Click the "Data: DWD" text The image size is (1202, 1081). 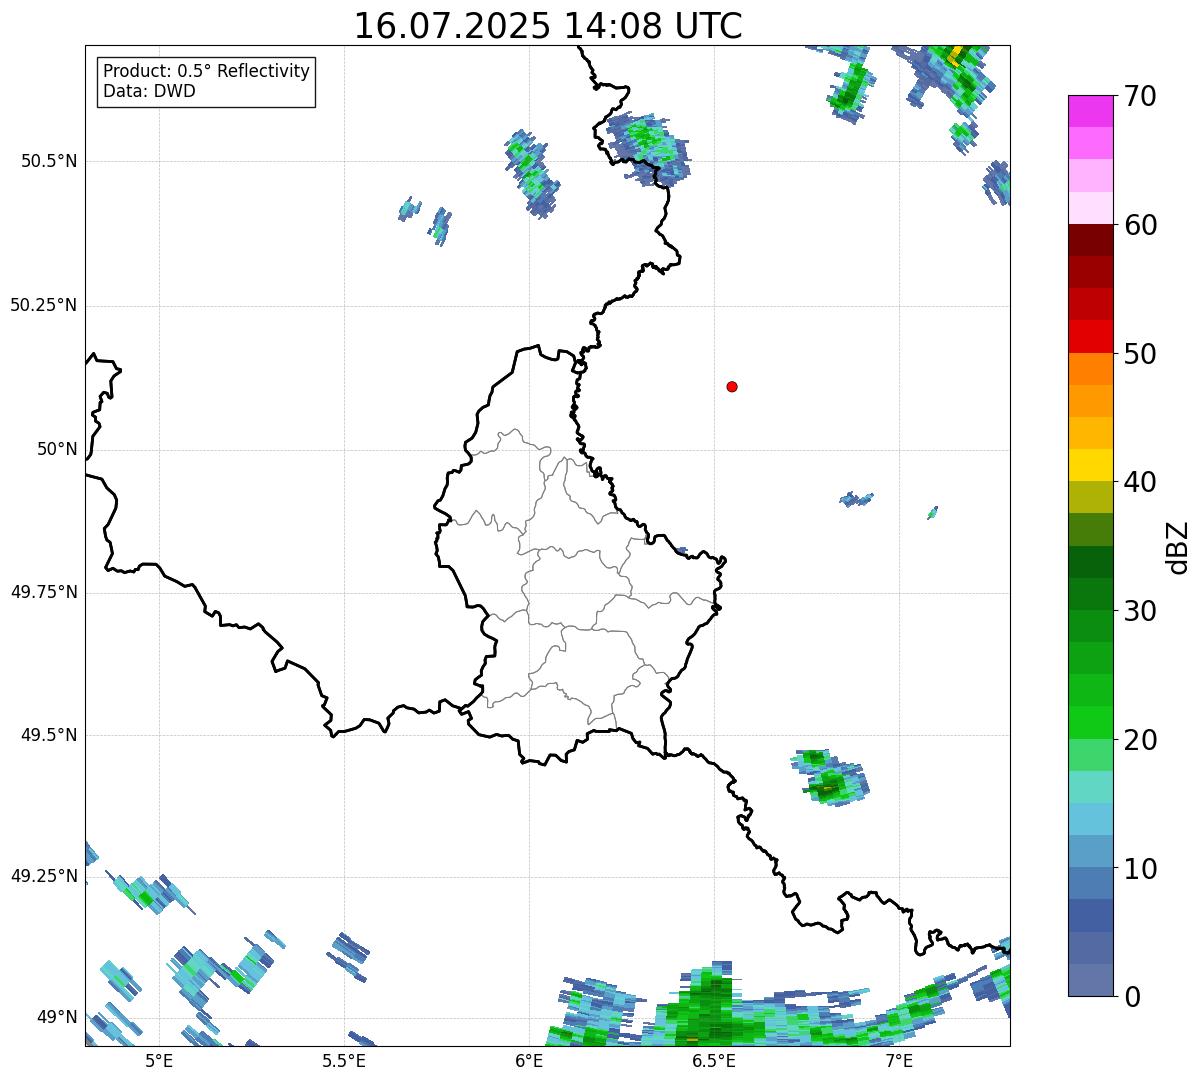[x=149, y=91]
